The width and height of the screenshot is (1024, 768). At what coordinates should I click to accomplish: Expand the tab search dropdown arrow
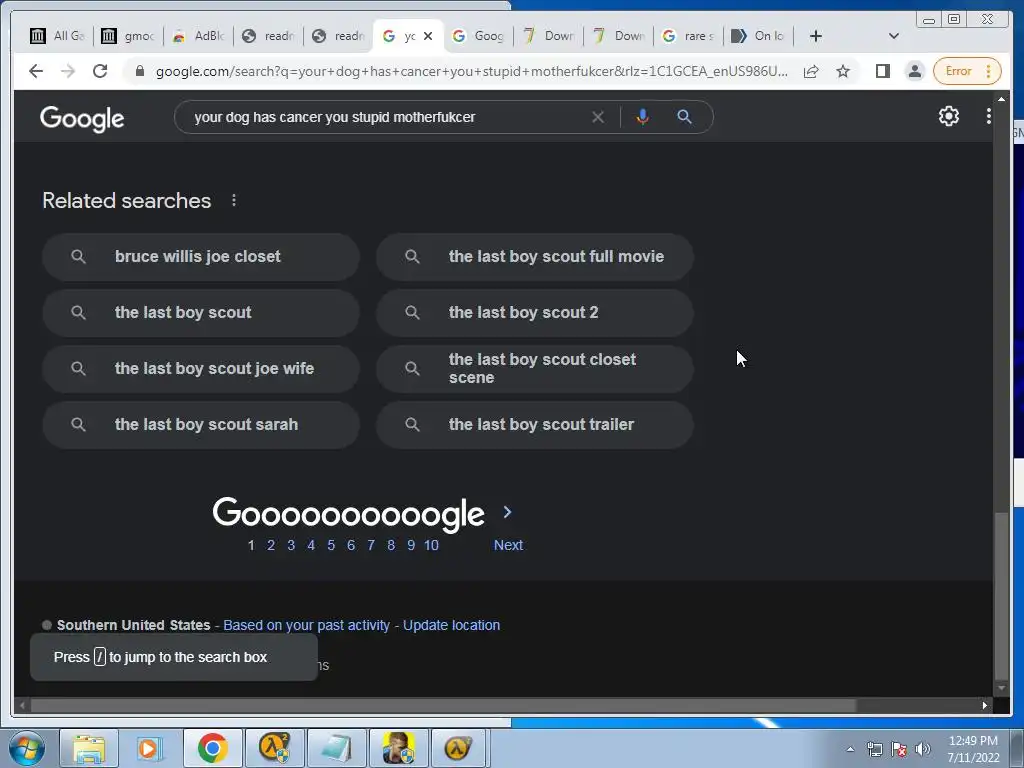894,36
